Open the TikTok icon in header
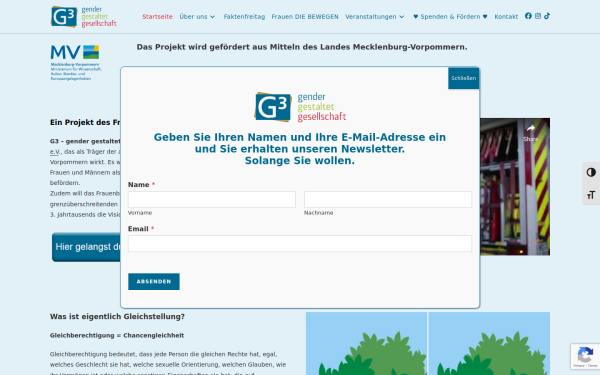The image size is (600, 375). pyautogui.click(x=547, y=16)
